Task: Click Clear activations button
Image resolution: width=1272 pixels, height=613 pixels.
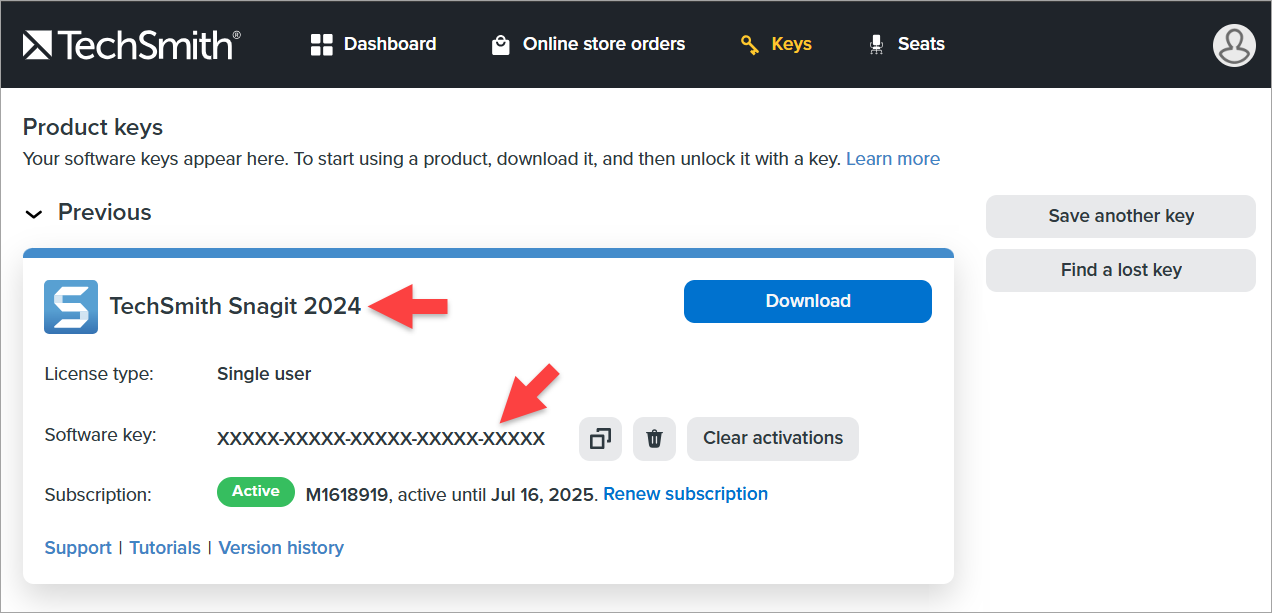Action: 773,439
